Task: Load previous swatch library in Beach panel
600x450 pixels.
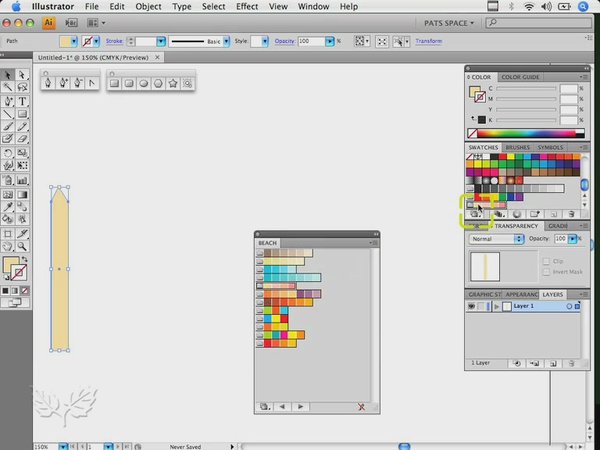Action: 283,407
